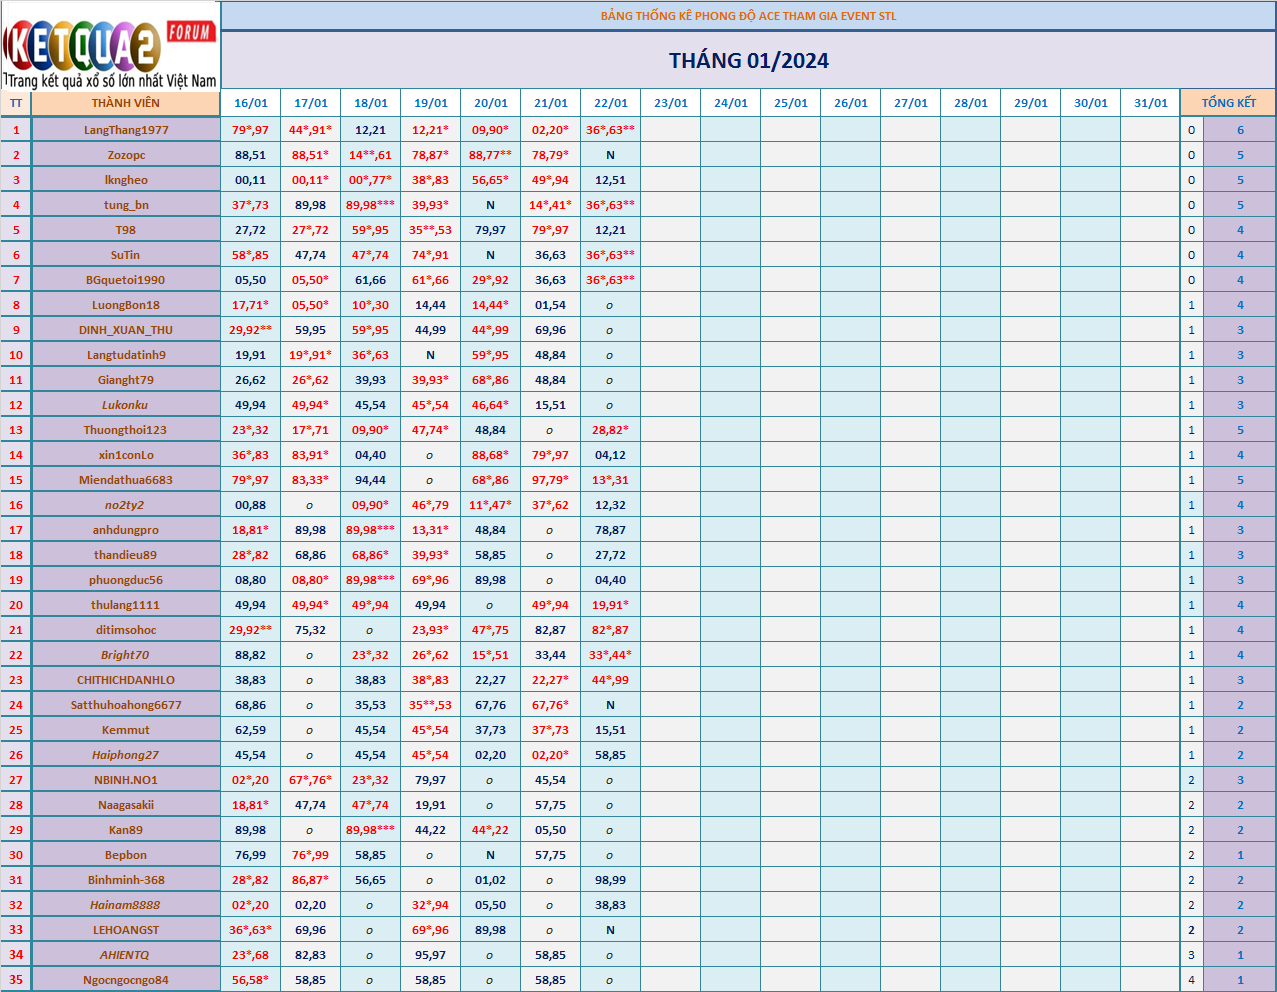Click the member cell 'lkngheo'
The image size is (1277, 992).
(126, 180)
